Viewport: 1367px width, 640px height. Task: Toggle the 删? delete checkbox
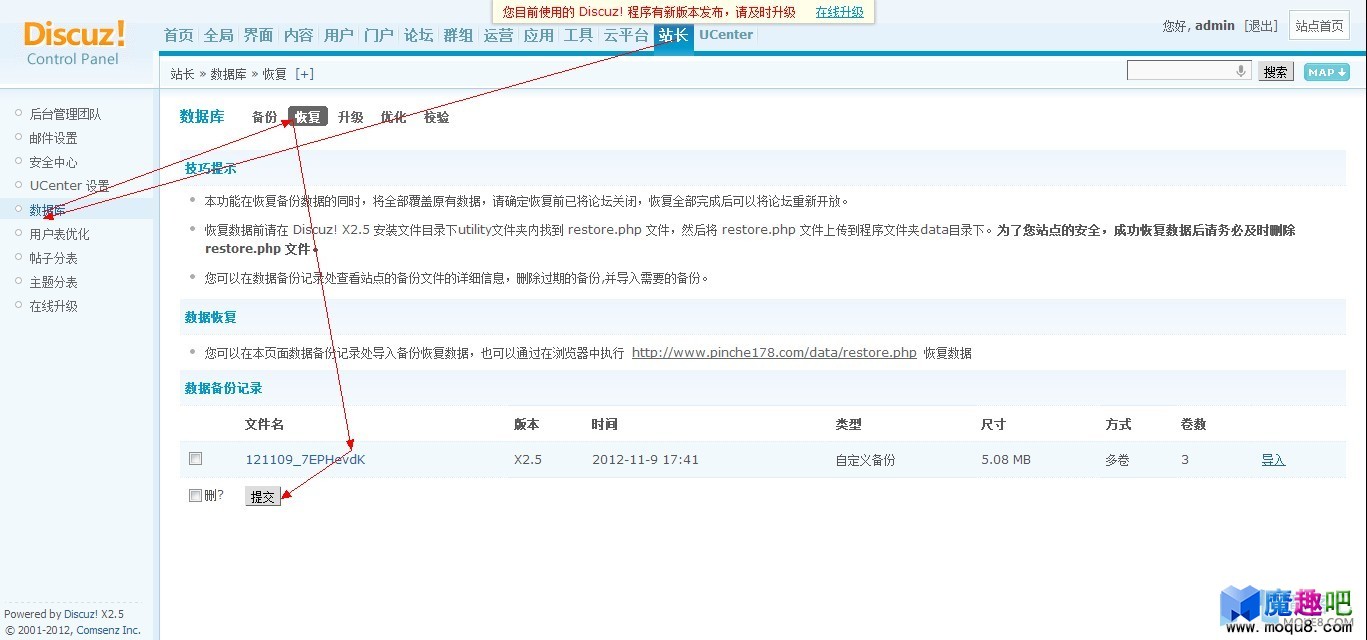coord(195,495)
